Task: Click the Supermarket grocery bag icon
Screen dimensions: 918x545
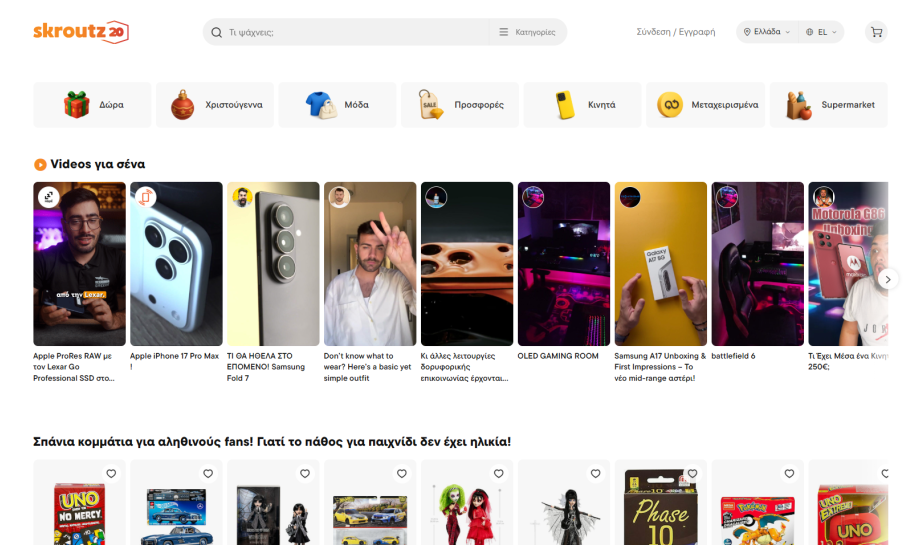Action: click(797, 105)
